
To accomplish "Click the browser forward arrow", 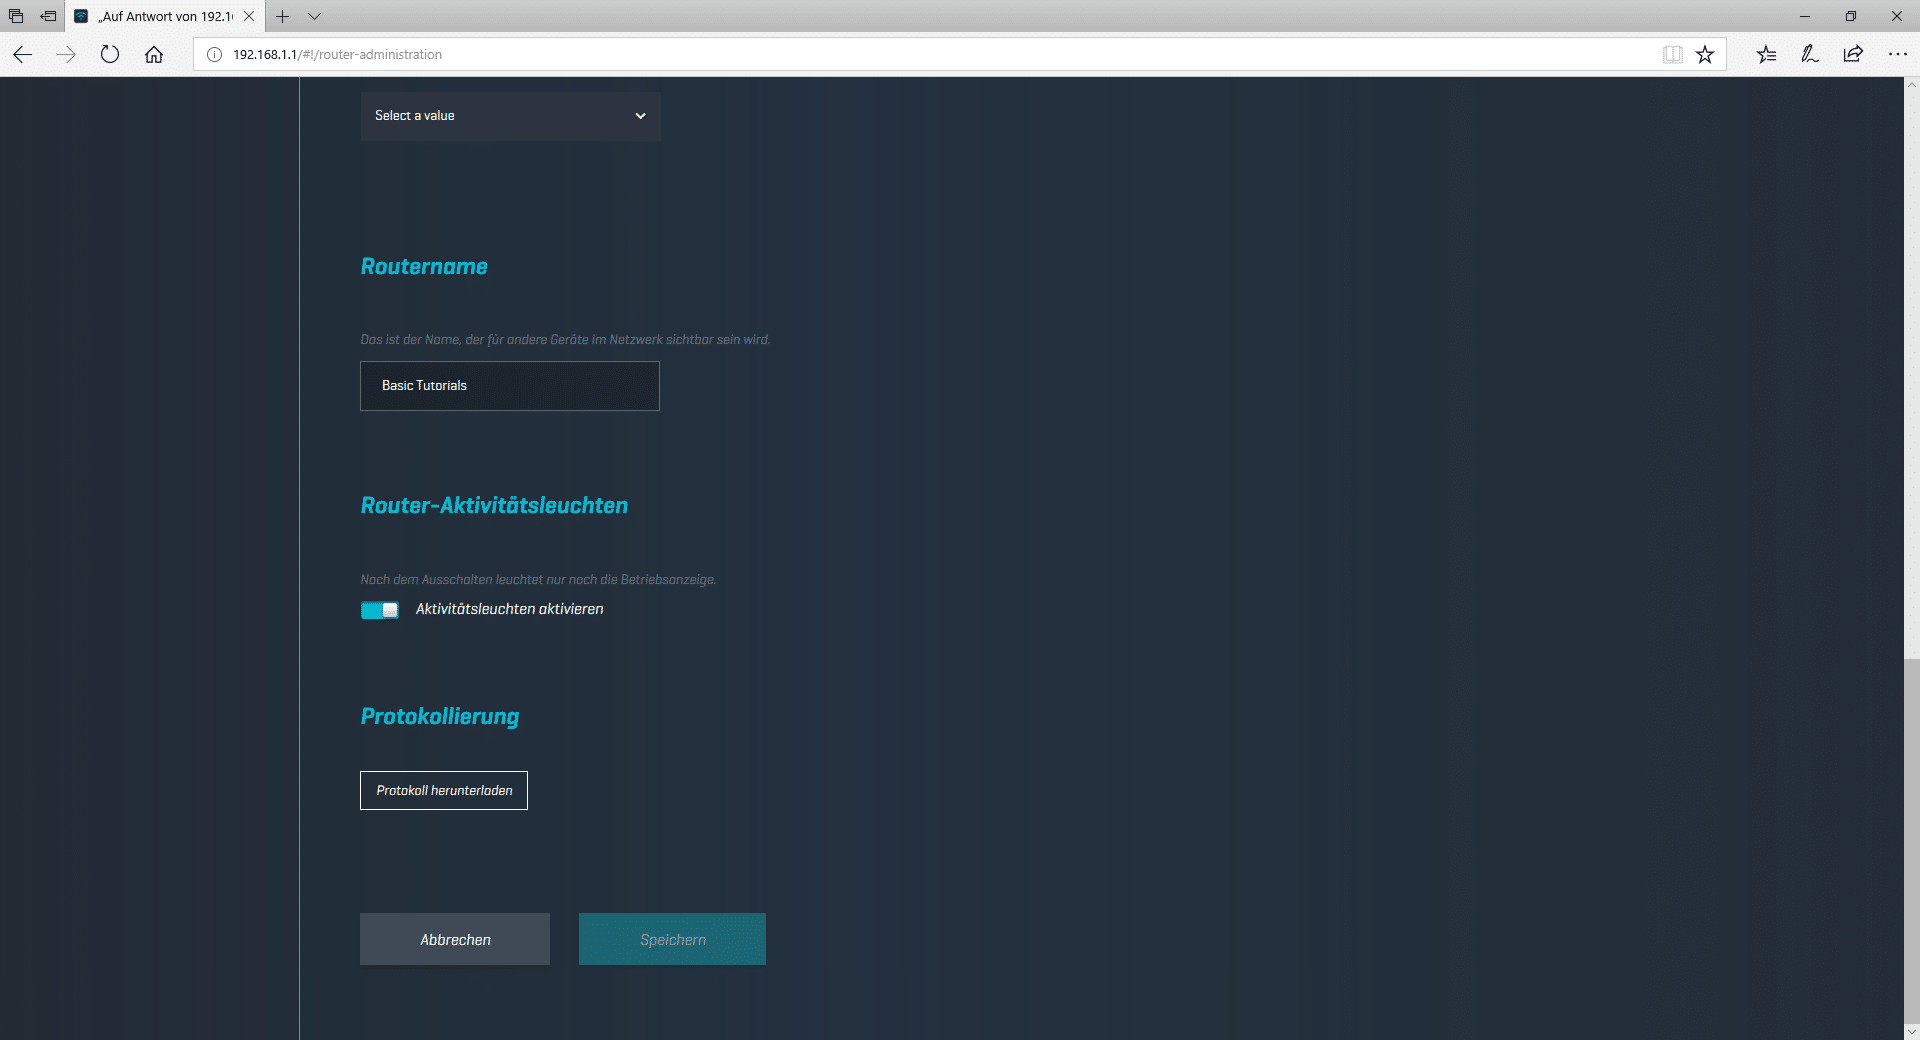I will 66,55.
